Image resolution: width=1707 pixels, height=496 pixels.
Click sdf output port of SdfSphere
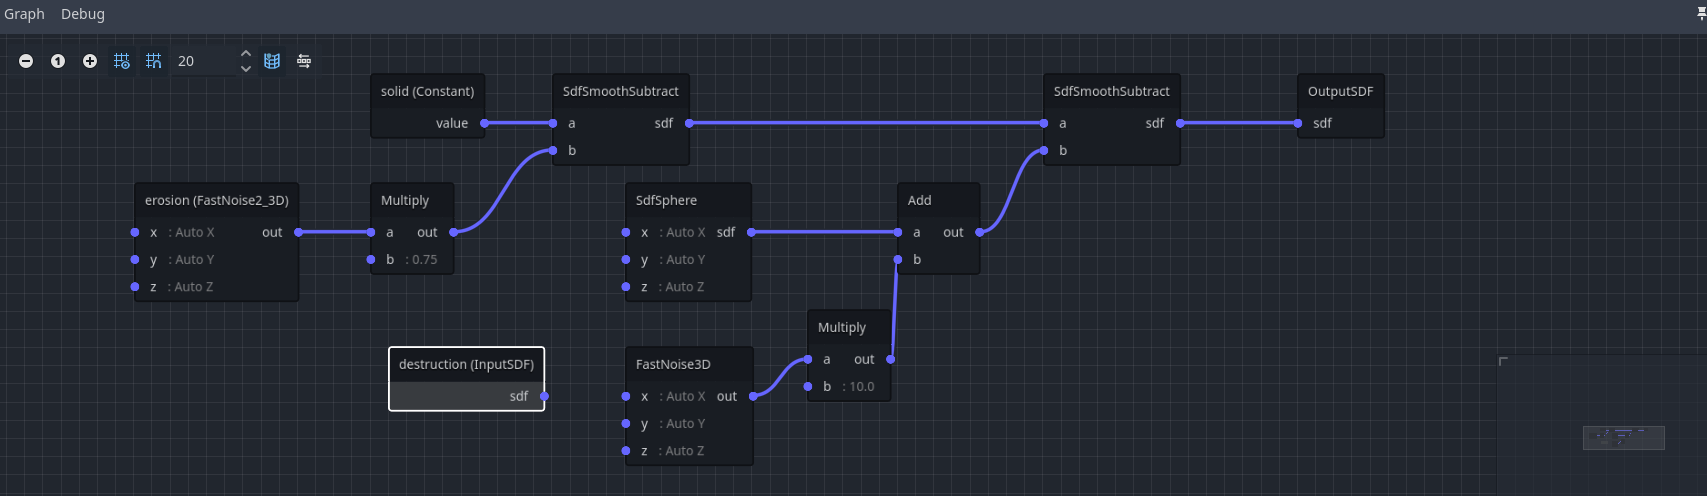tap(751, 232)
